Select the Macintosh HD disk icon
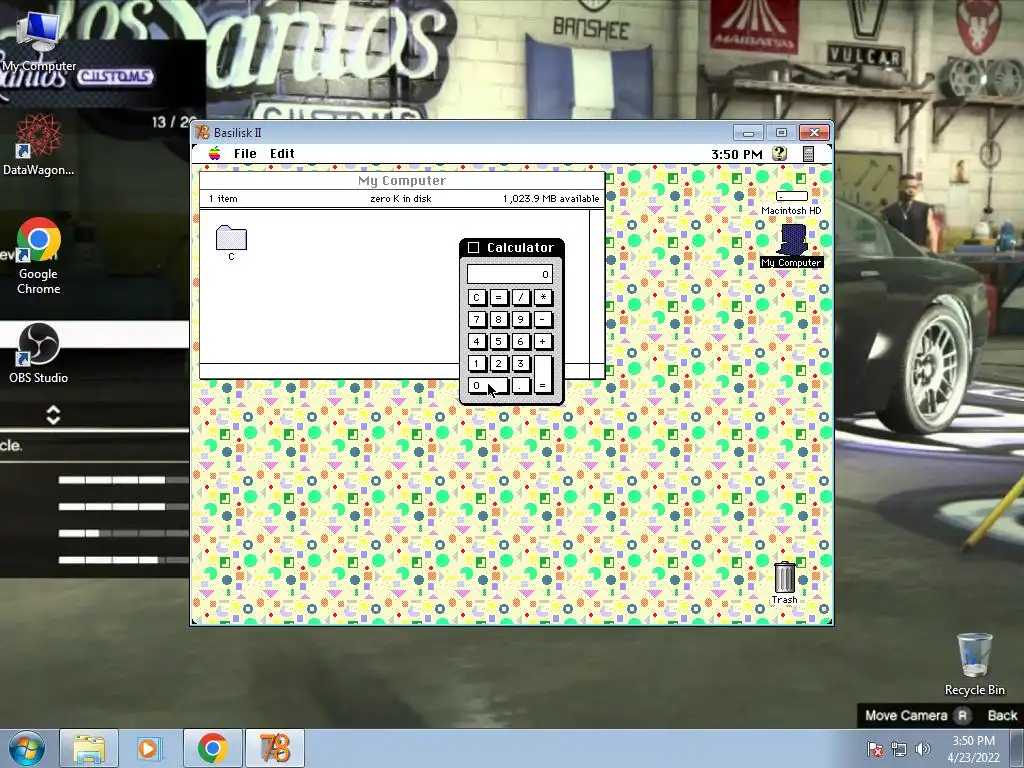The width and height of the screenshot is (1024, 768). tap(791, 202)
